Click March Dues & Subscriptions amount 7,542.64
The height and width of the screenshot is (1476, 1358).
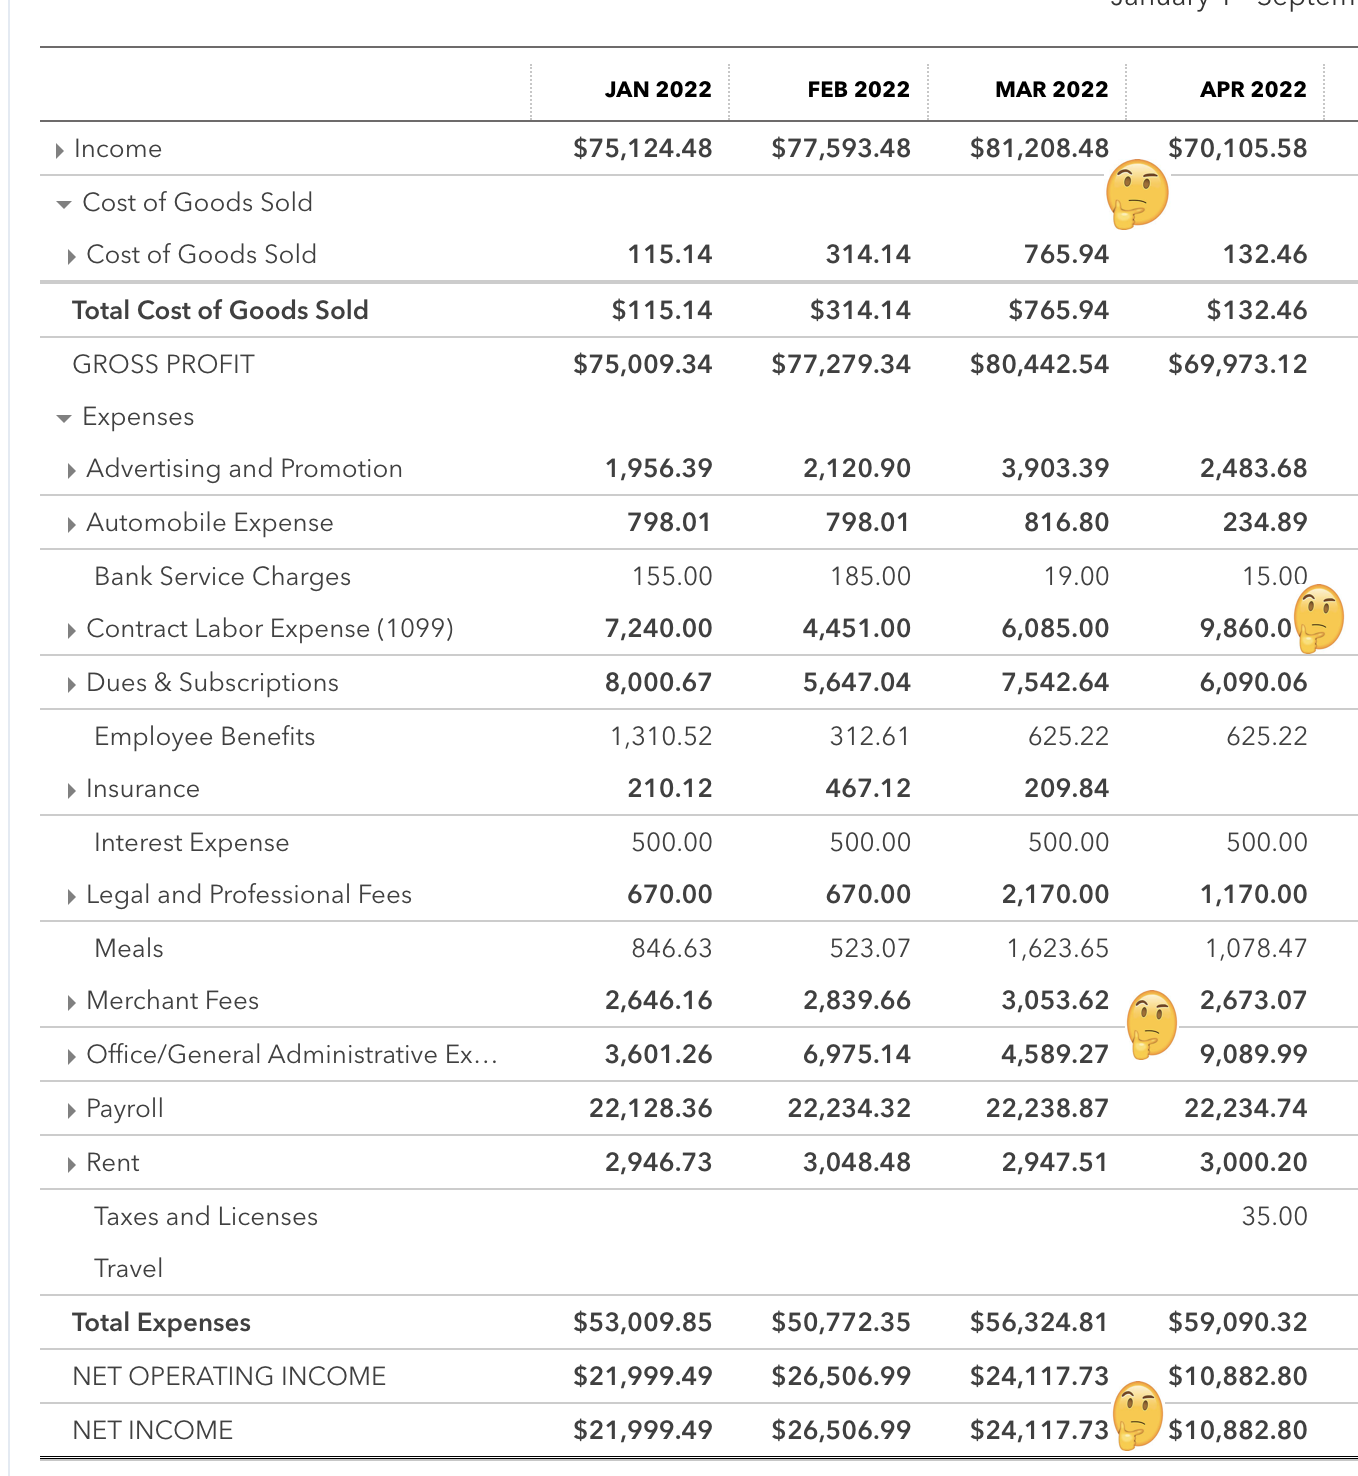pos(1055,682)
